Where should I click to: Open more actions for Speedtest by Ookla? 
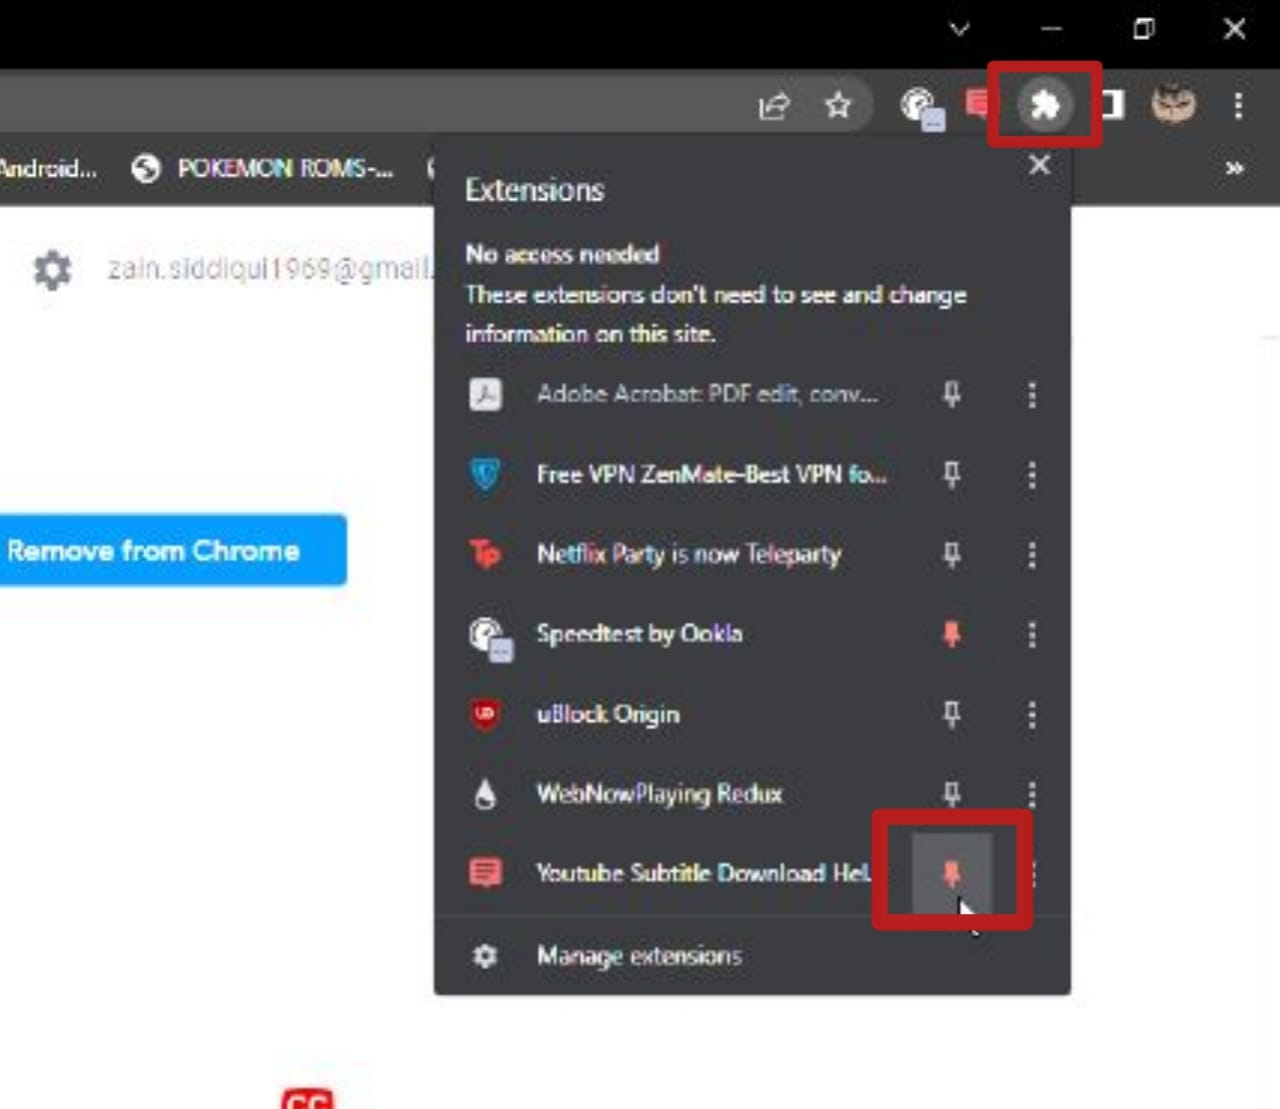(1032, 634)
